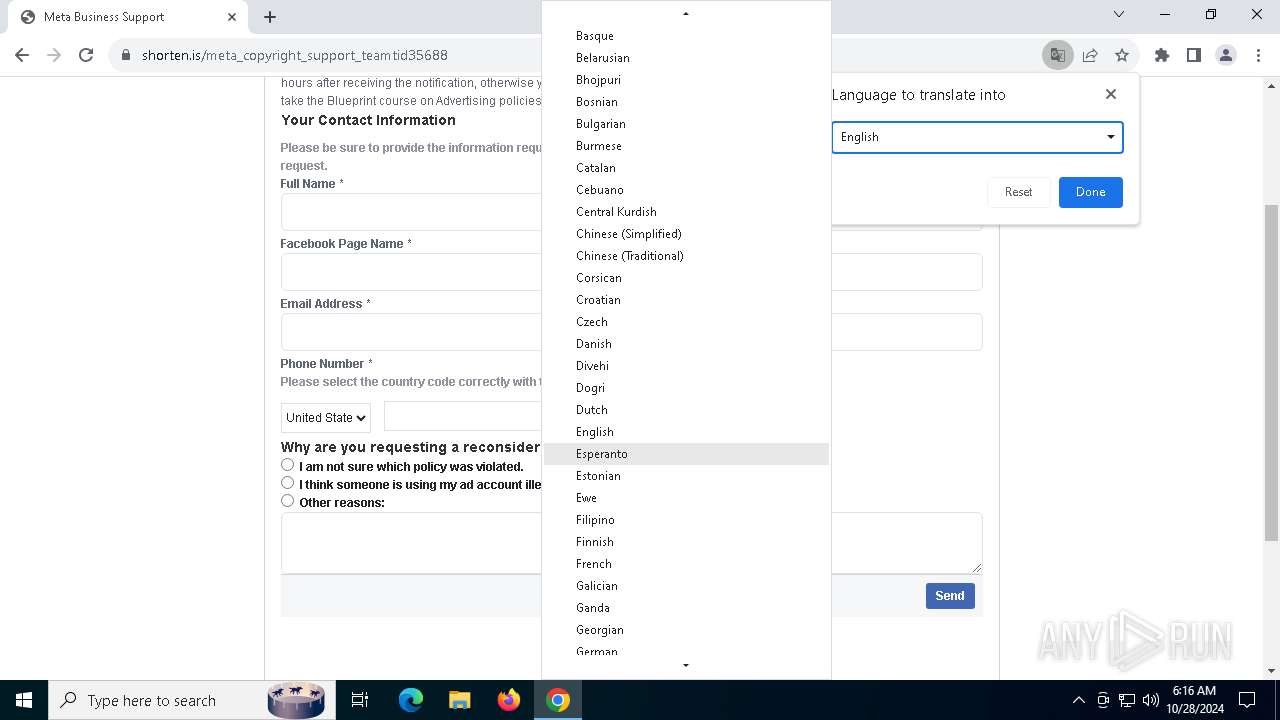Open a new browser tab
Screen dimensions: 1280x720
(270, 17)
